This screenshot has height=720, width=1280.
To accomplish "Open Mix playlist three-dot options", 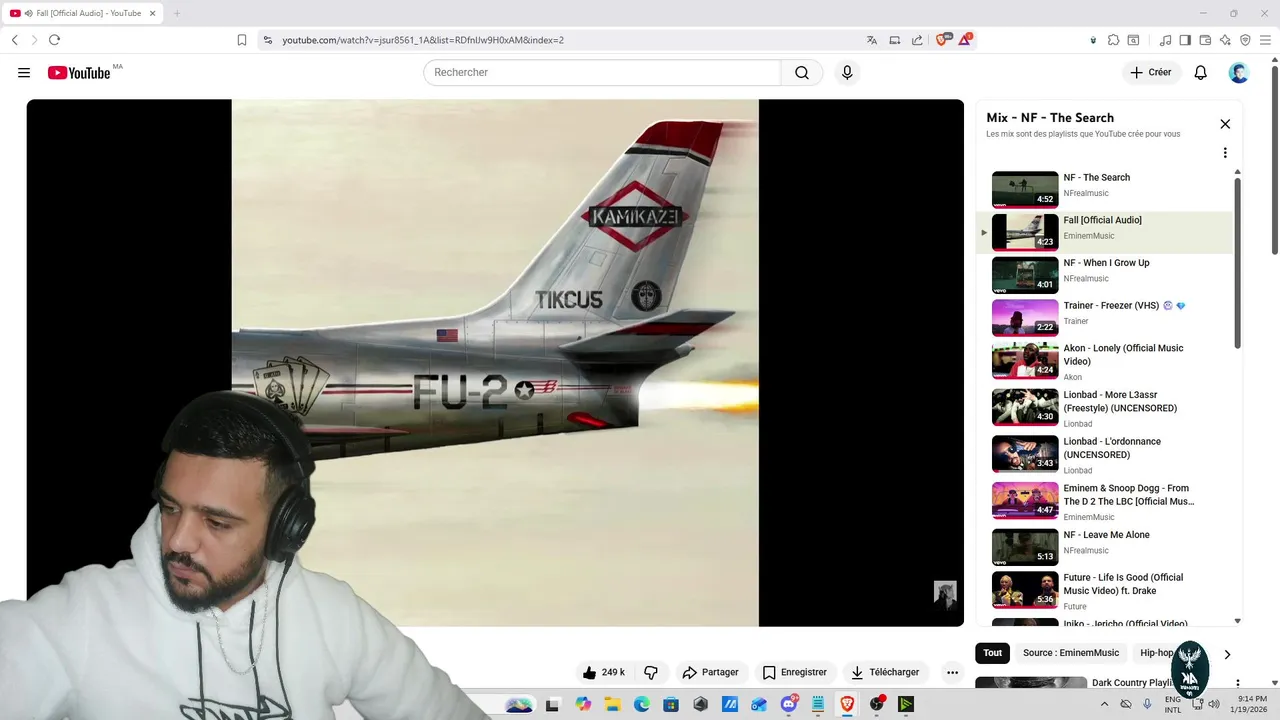I will click(1225, 153).
